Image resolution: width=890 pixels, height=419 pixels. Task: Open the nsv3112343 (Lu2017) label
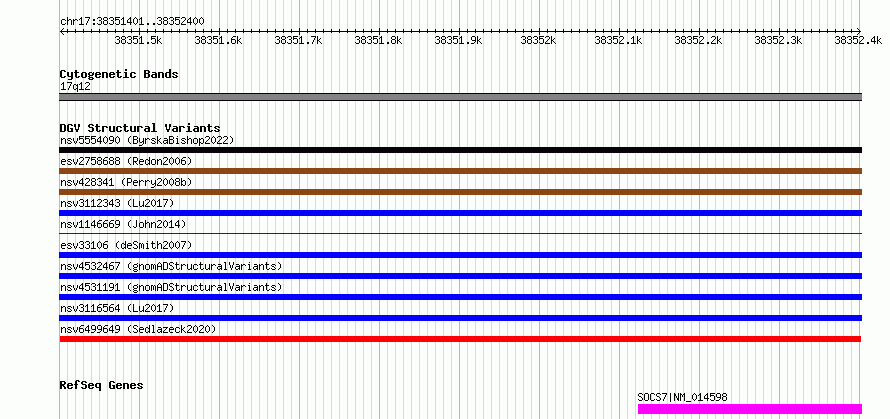point(117,203)
